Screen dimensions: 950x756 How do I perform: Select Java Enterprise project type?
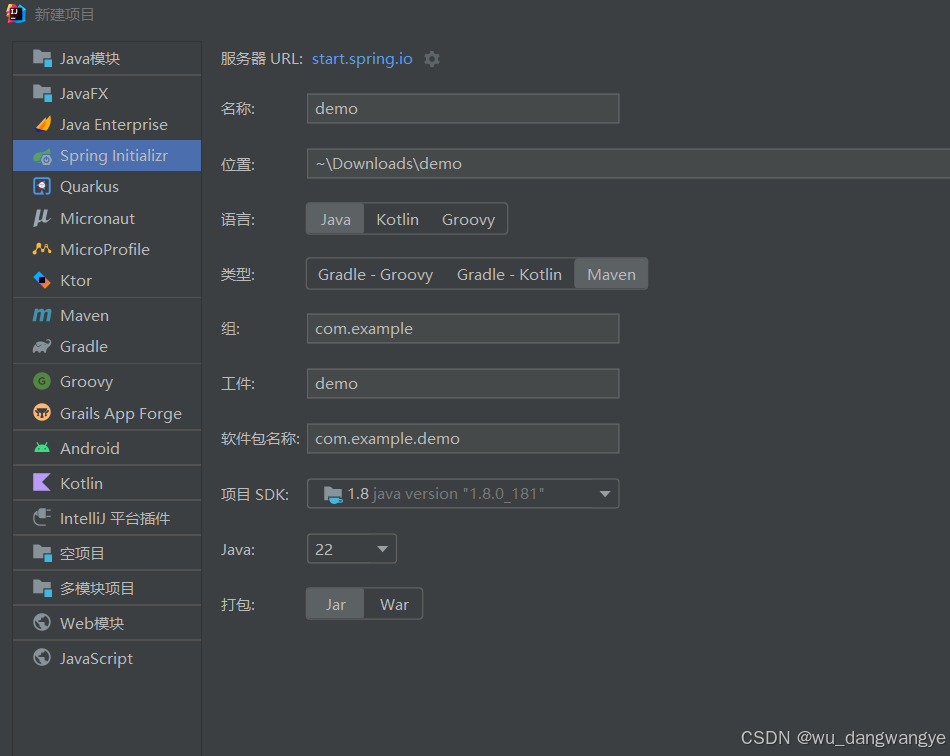coord(107,124)
